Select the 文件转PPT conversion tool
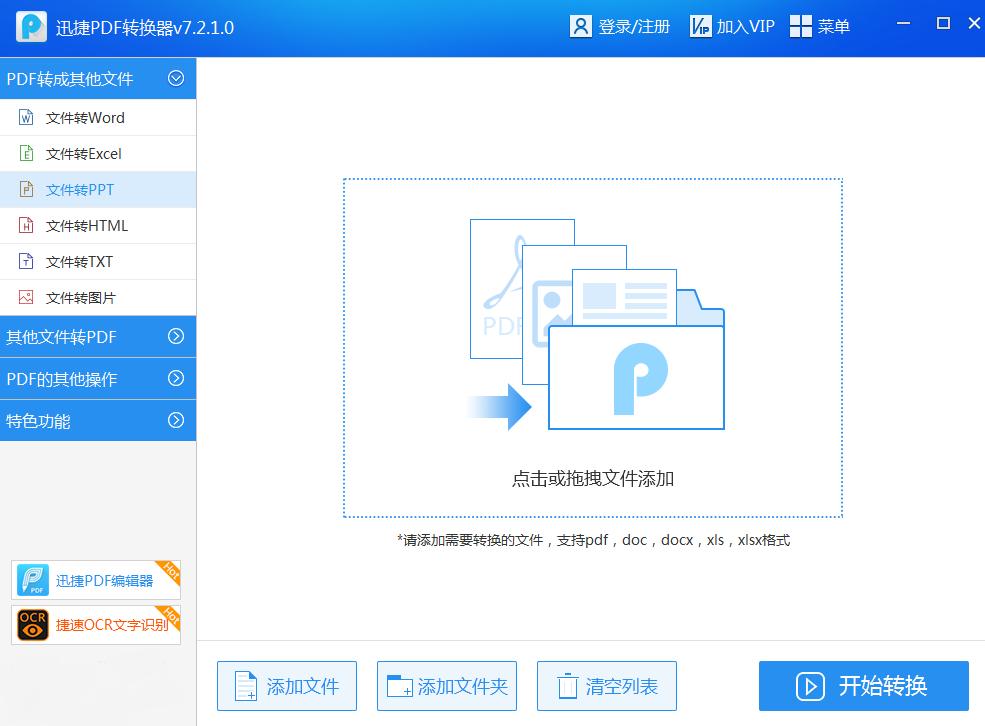This screenshot has width=985, height=726. pyautogui.click(x=80, y=189)
